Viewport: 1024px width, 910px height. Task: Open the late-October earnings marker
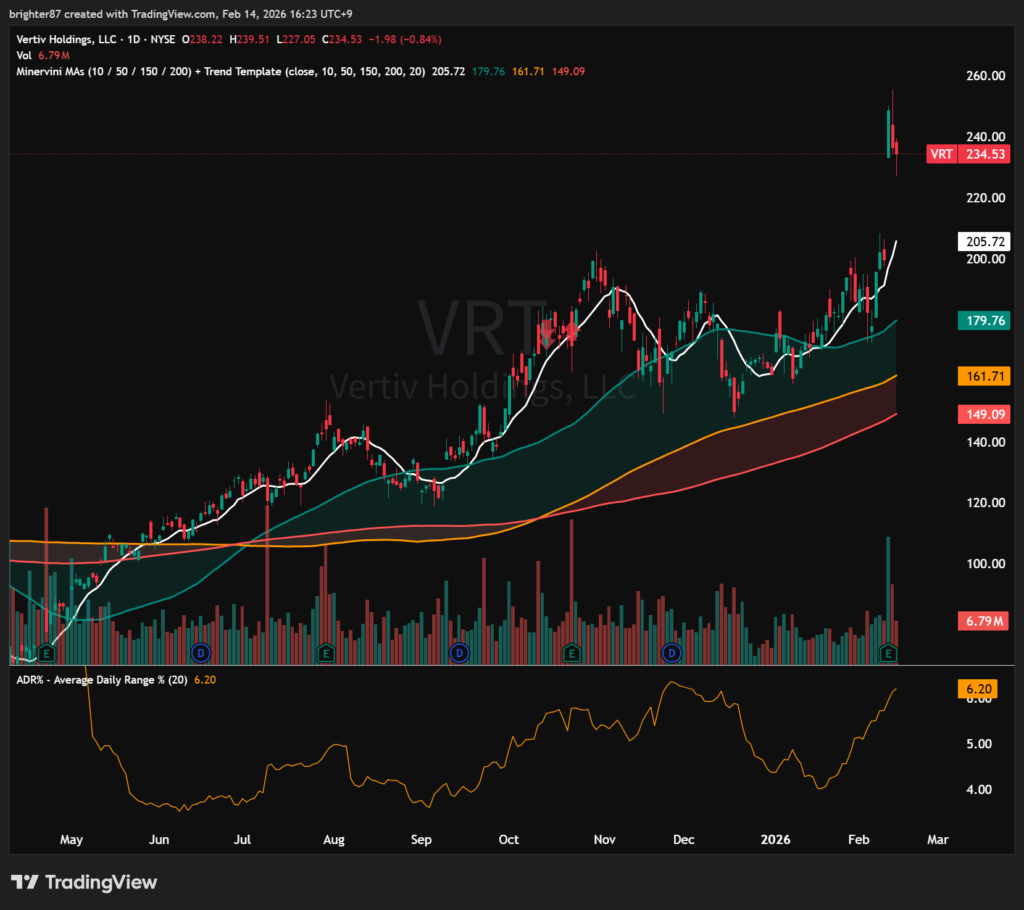tap(571, 653)
